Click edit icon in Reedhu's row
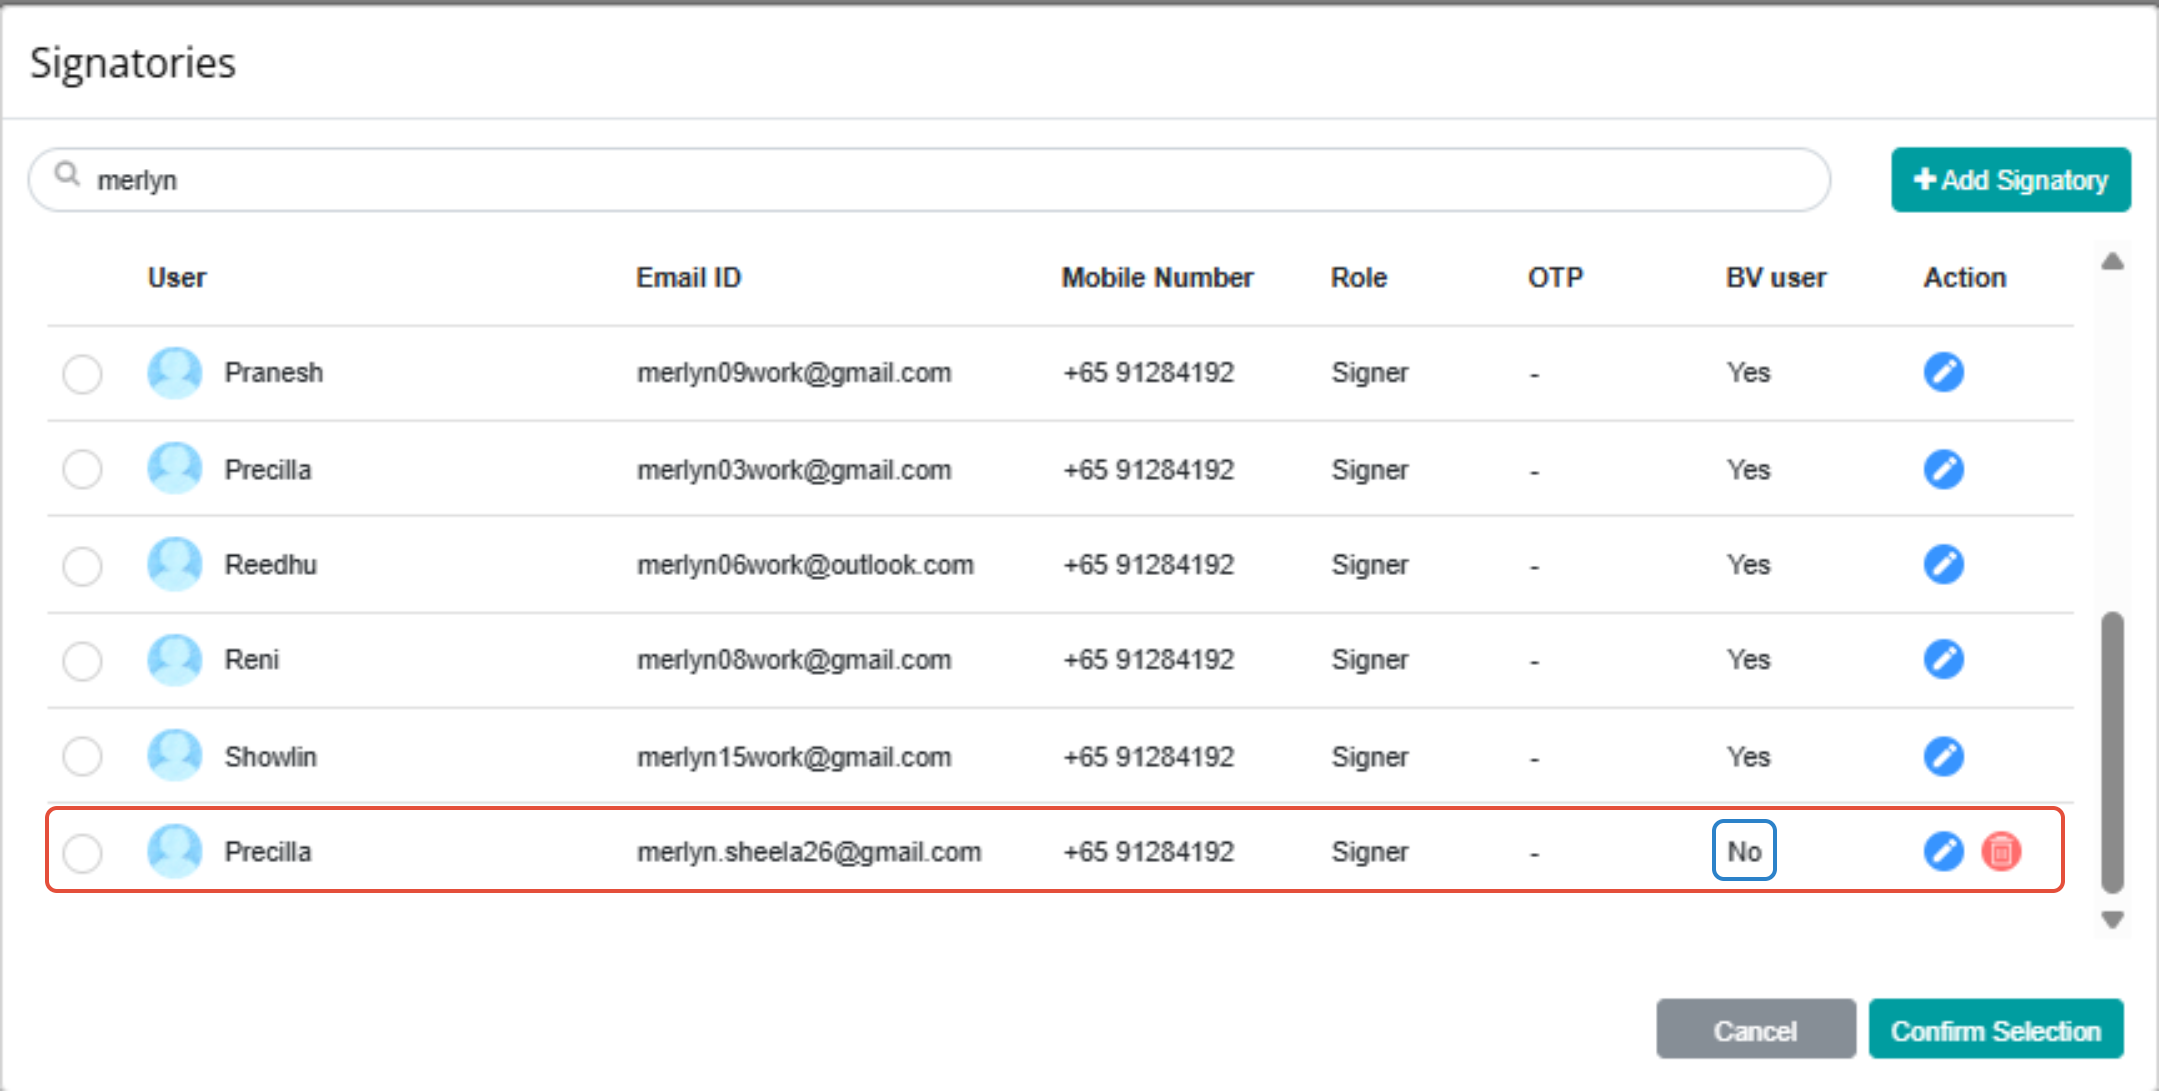The width and height of the screenshot is (2159, 1091). pos(1943,564)
